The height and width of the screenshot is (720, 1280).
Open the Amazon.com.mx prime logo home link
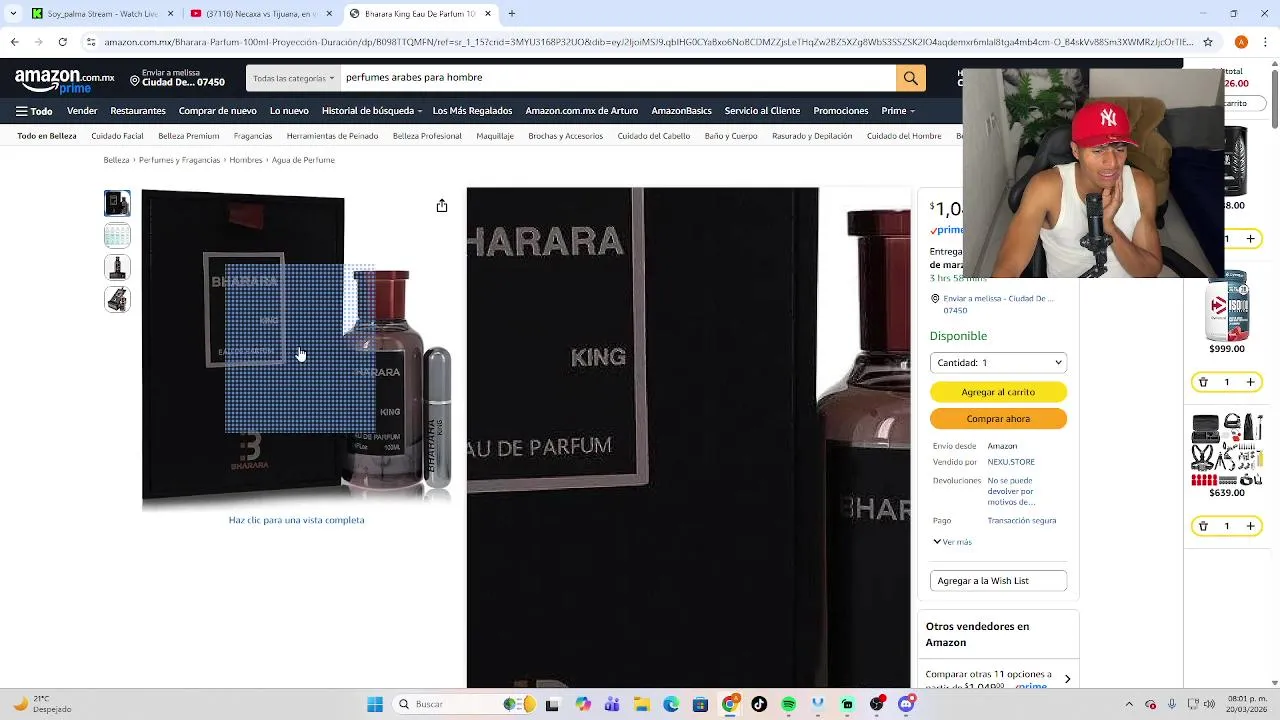click(x=64, y=80)
